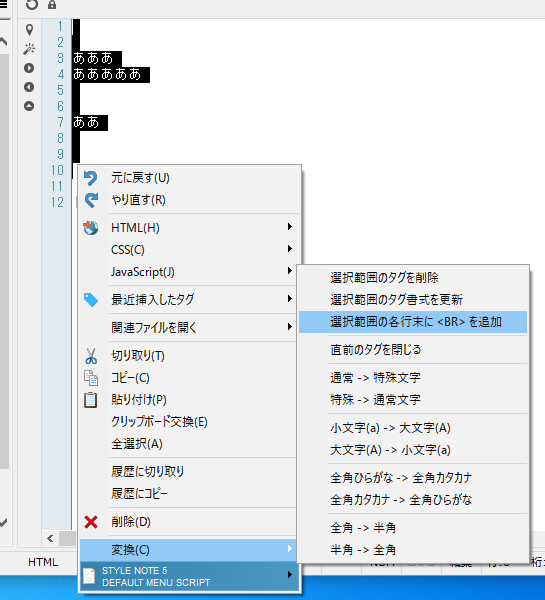Choose 全選択(A) menu entry
Image resolution: width=545 pixels, height=600 pixels.
(x=190, y=444)
